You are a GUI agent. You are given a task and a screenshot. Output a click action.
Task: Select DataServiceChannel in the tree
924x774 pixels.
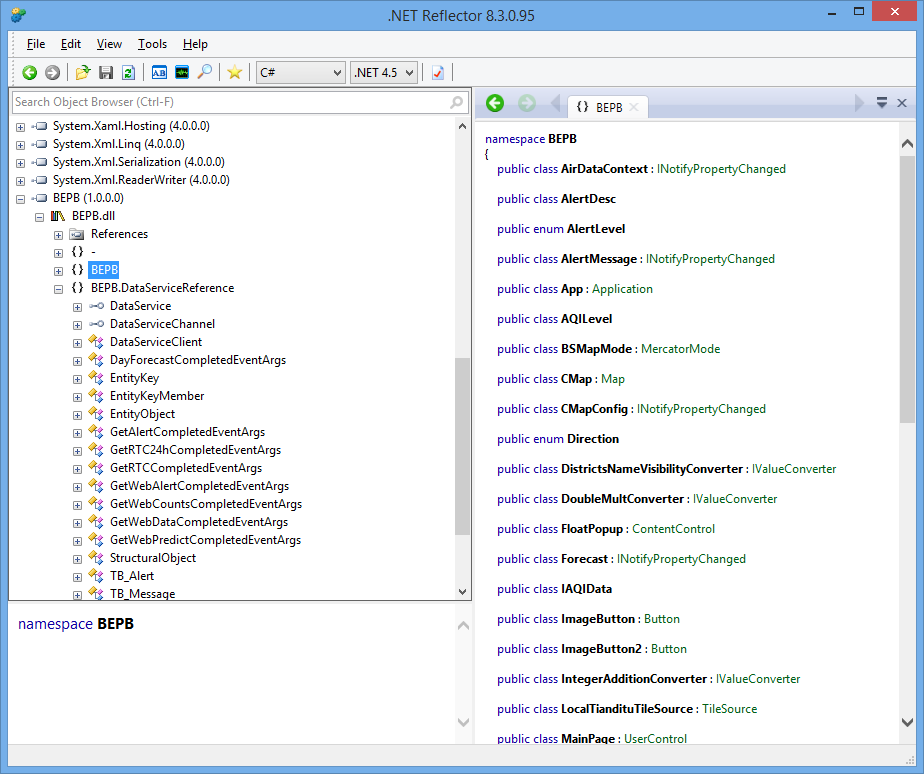point(163,324)
